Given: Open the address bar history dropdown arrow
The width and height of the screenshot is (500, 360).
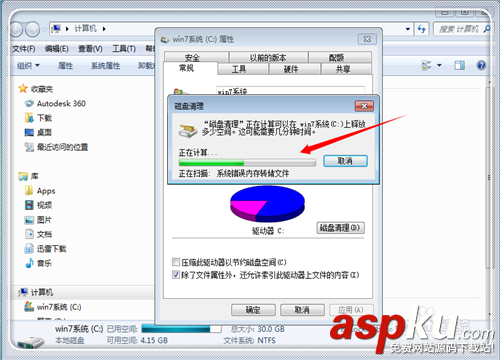Looking at the screenshot, I should tap(408, 29).
